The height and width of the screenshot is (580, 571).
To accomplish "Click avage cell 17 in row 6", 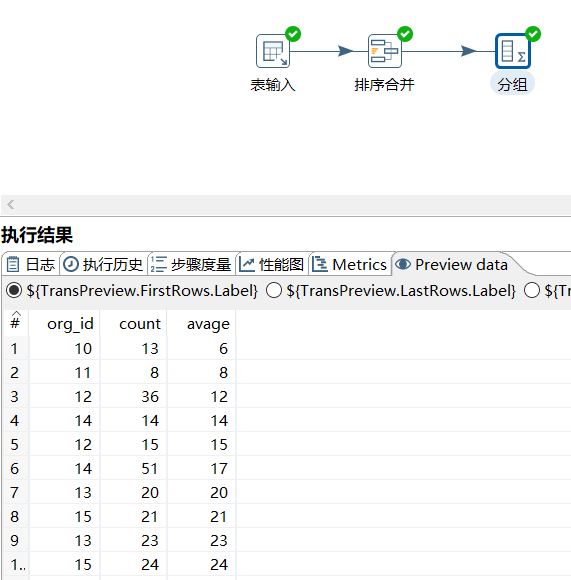I will [201, 469].
